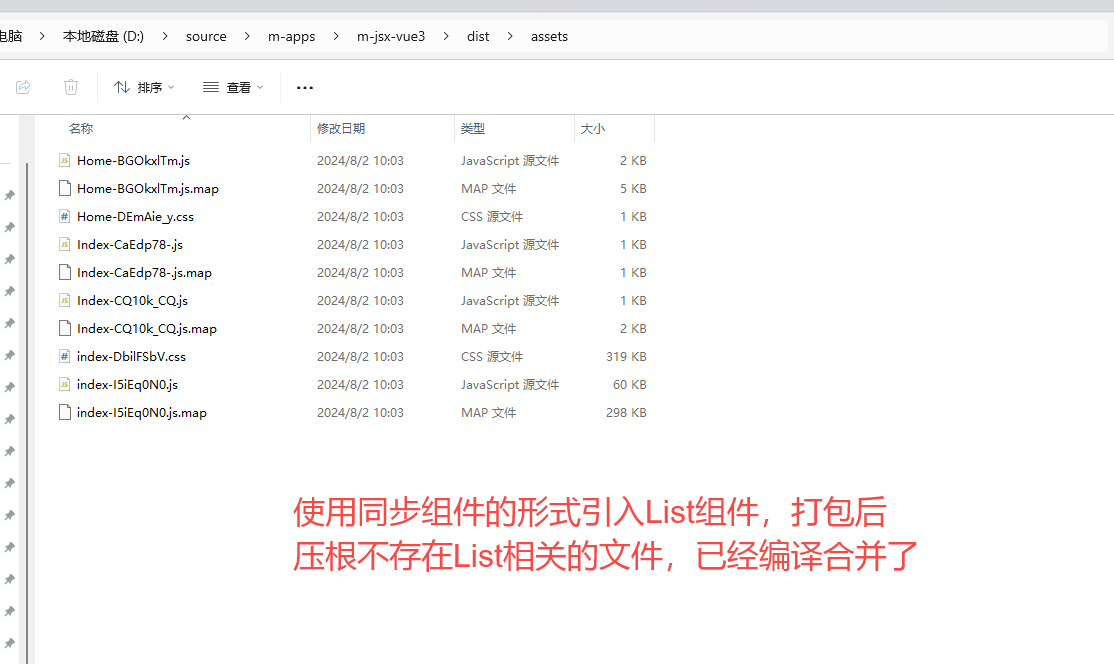
Task: Click the source breadcrumb segment
Action: 206,36
